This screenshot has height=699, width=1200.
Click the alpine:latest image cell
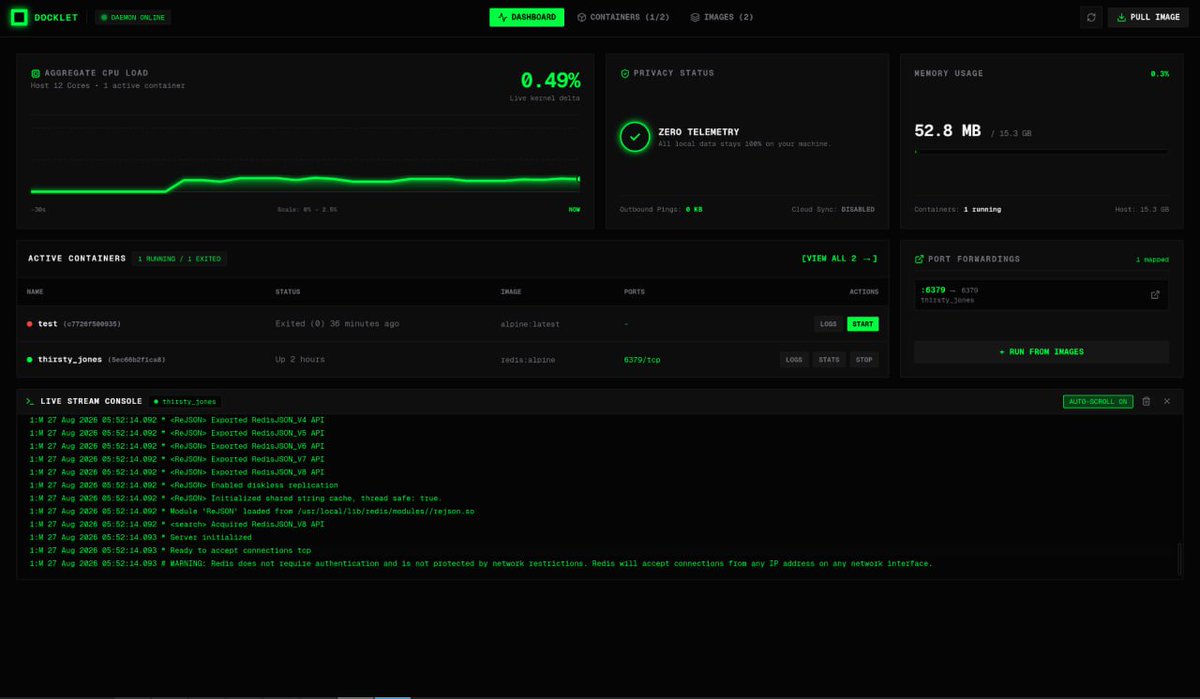pos(529,324)
